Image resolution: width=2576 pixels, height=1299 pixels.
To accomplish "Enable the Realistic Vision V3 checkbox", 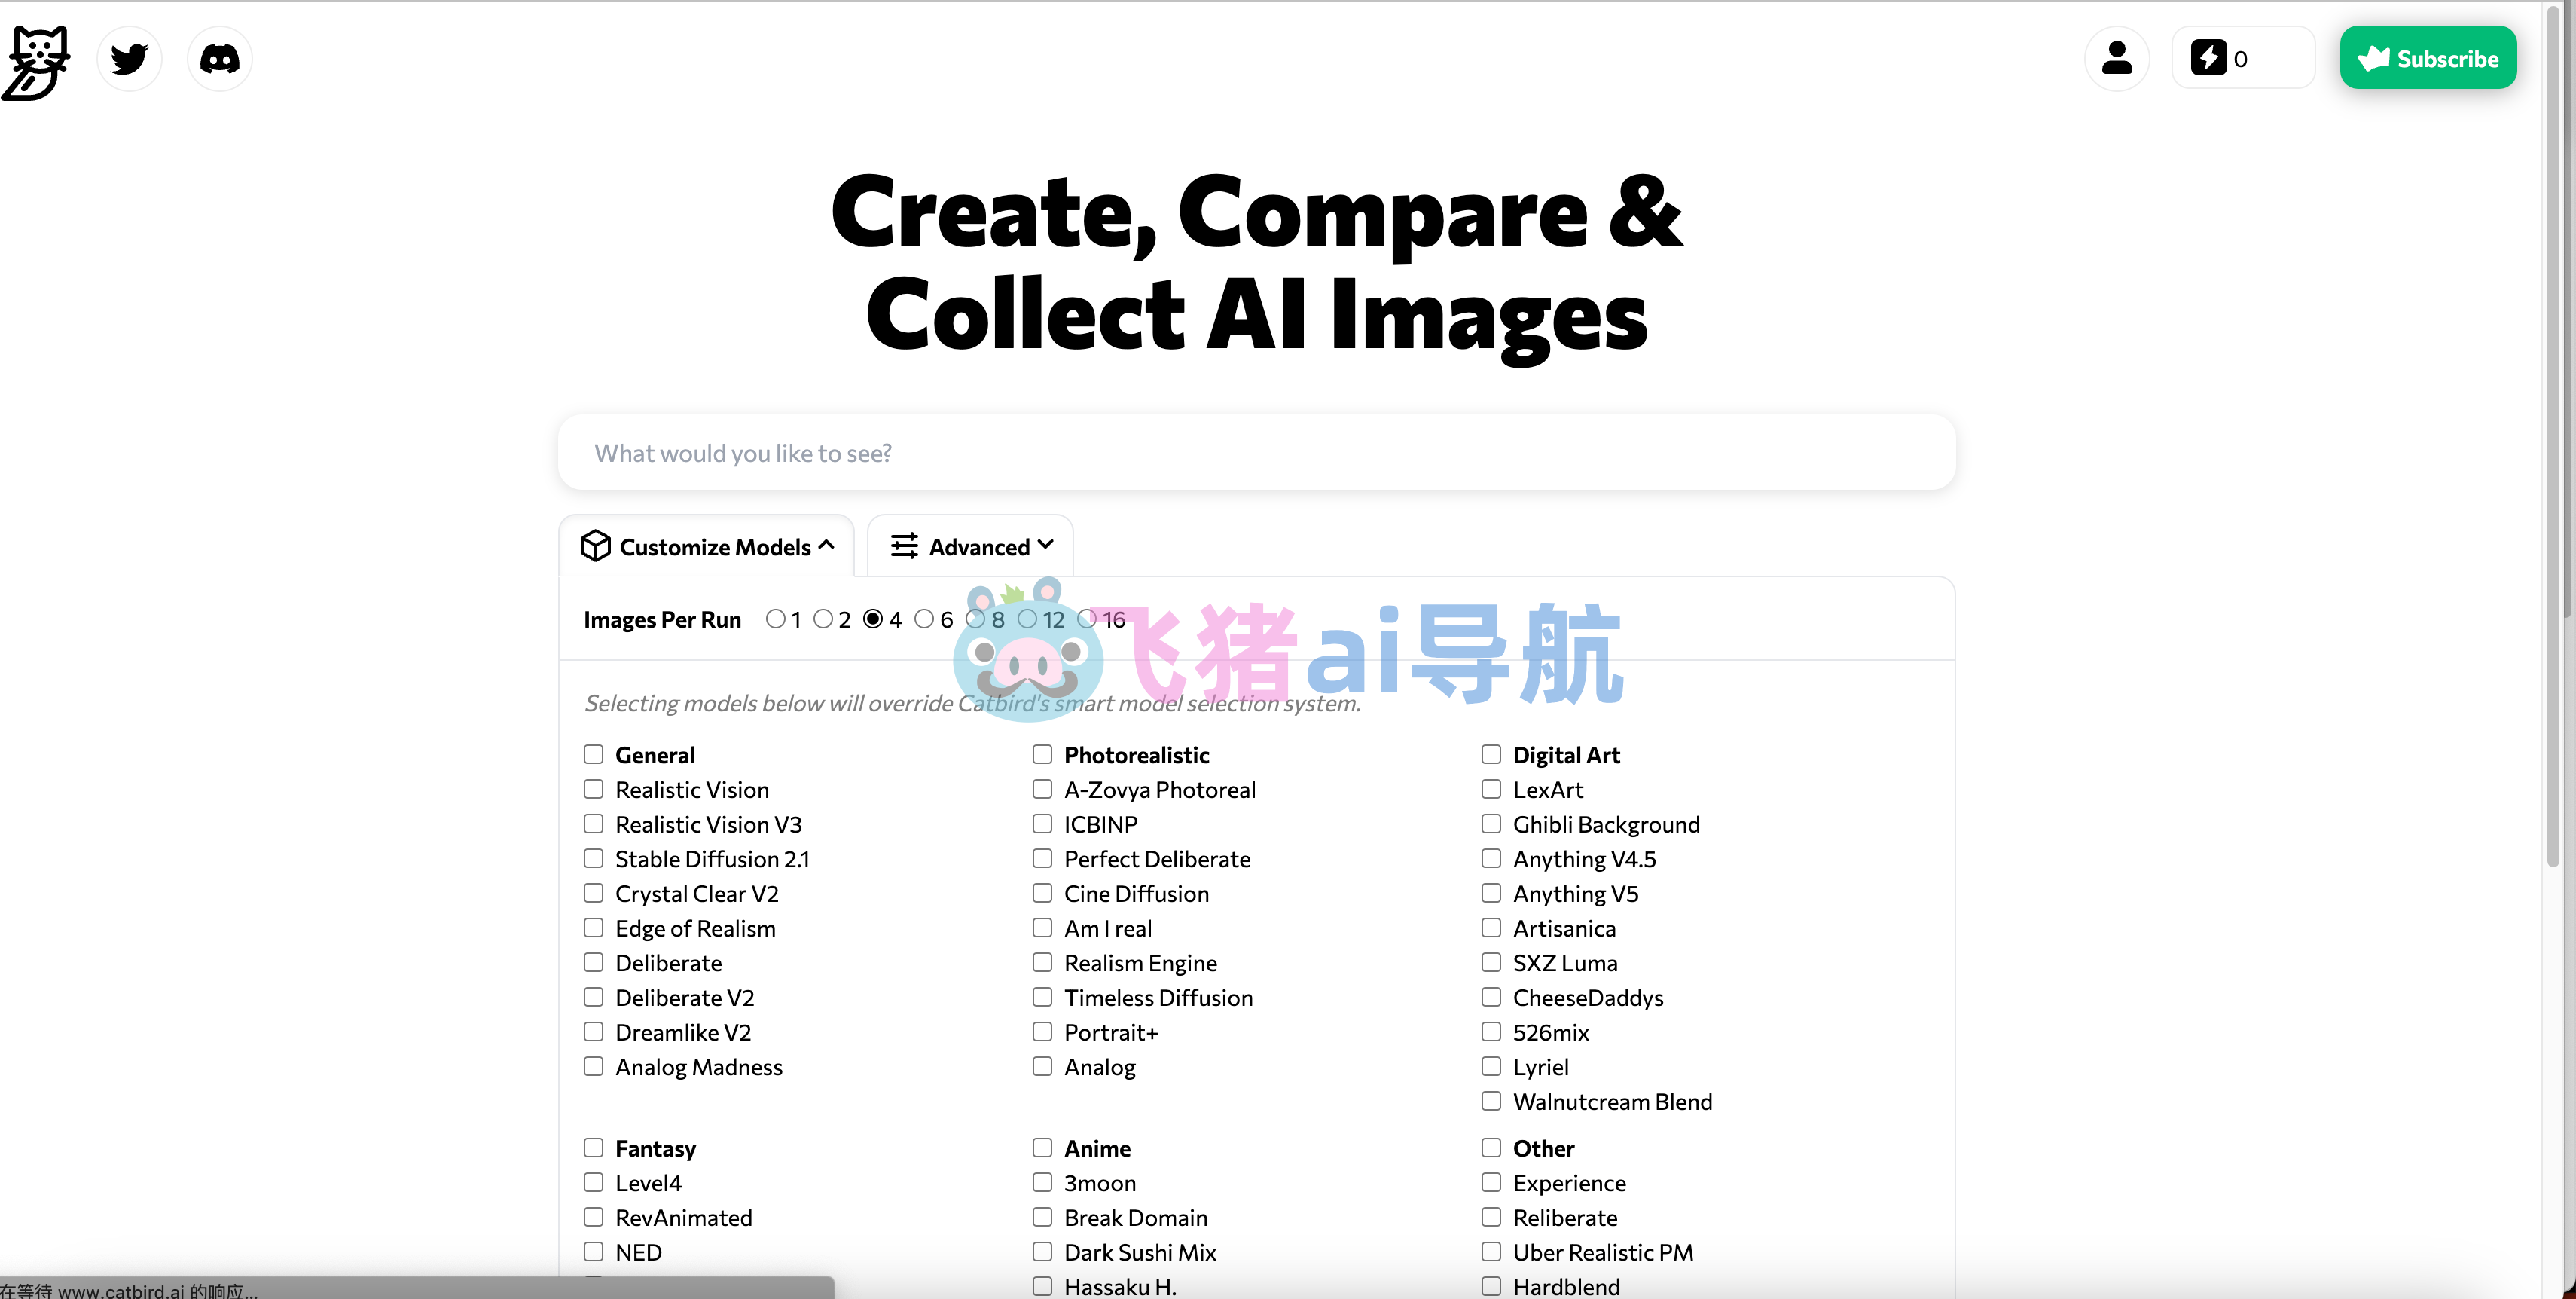I will click(594, 824).
